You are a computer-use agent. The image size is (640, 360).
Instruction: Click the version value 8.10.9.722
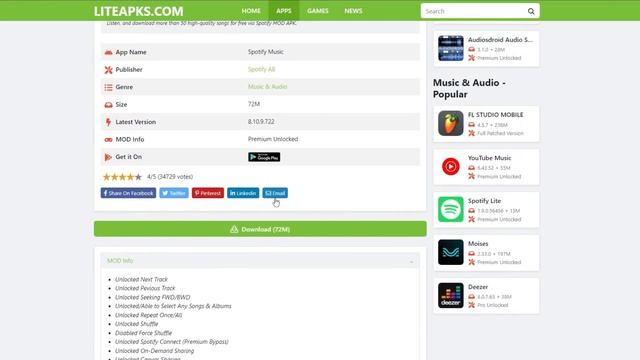click(x=261, y=122)
